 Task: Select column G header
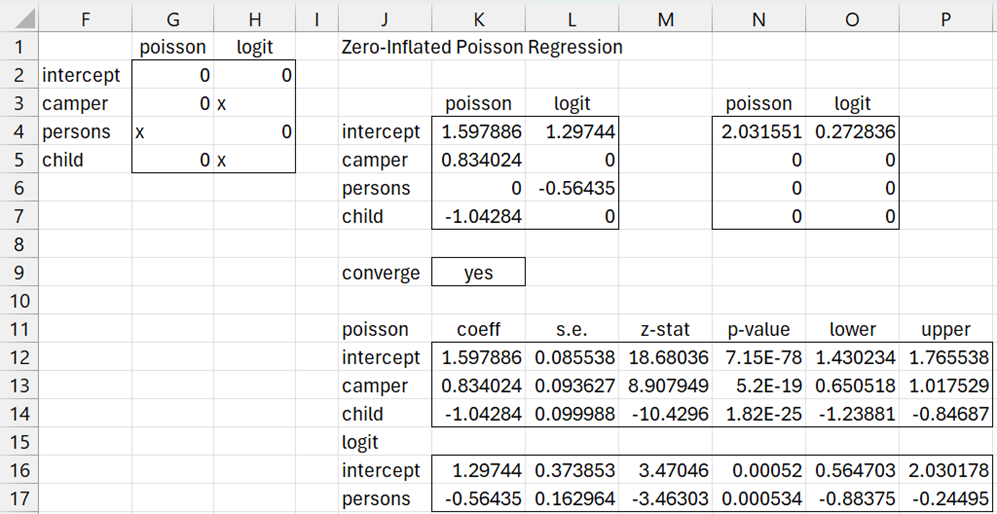172,17
